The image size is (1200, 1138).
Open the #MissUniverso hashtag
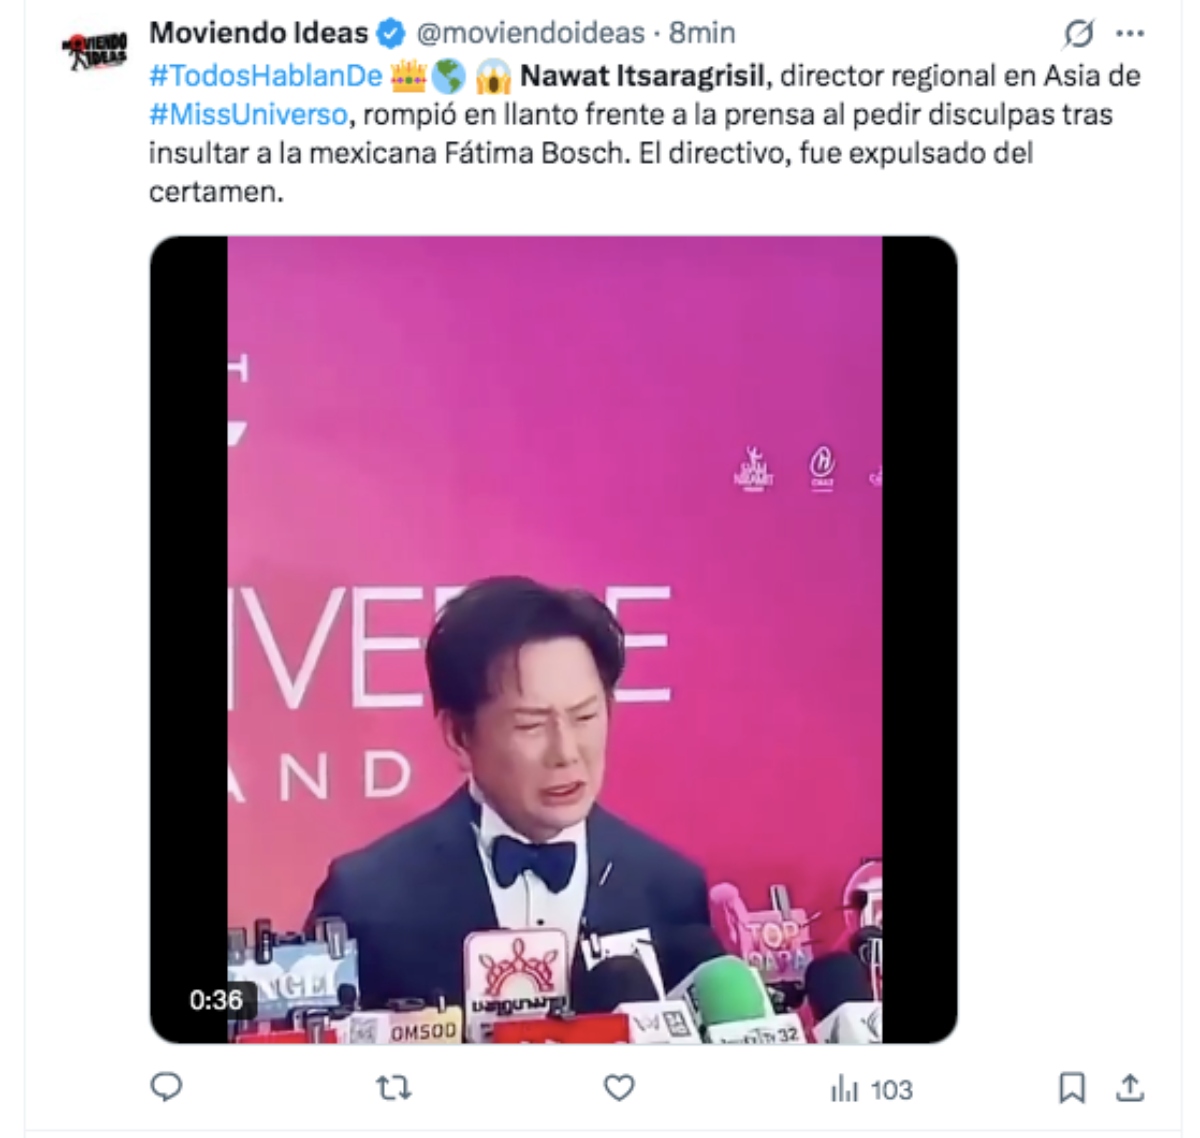click(248, 114)
